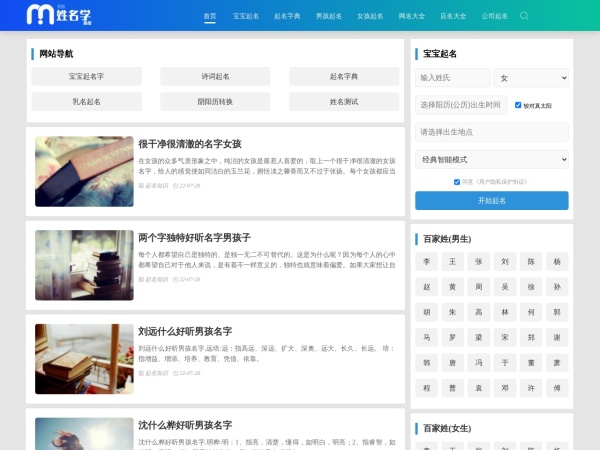Toggle the 校对真太阳 checkbox
600x450 pixels.
pos(518,105)
